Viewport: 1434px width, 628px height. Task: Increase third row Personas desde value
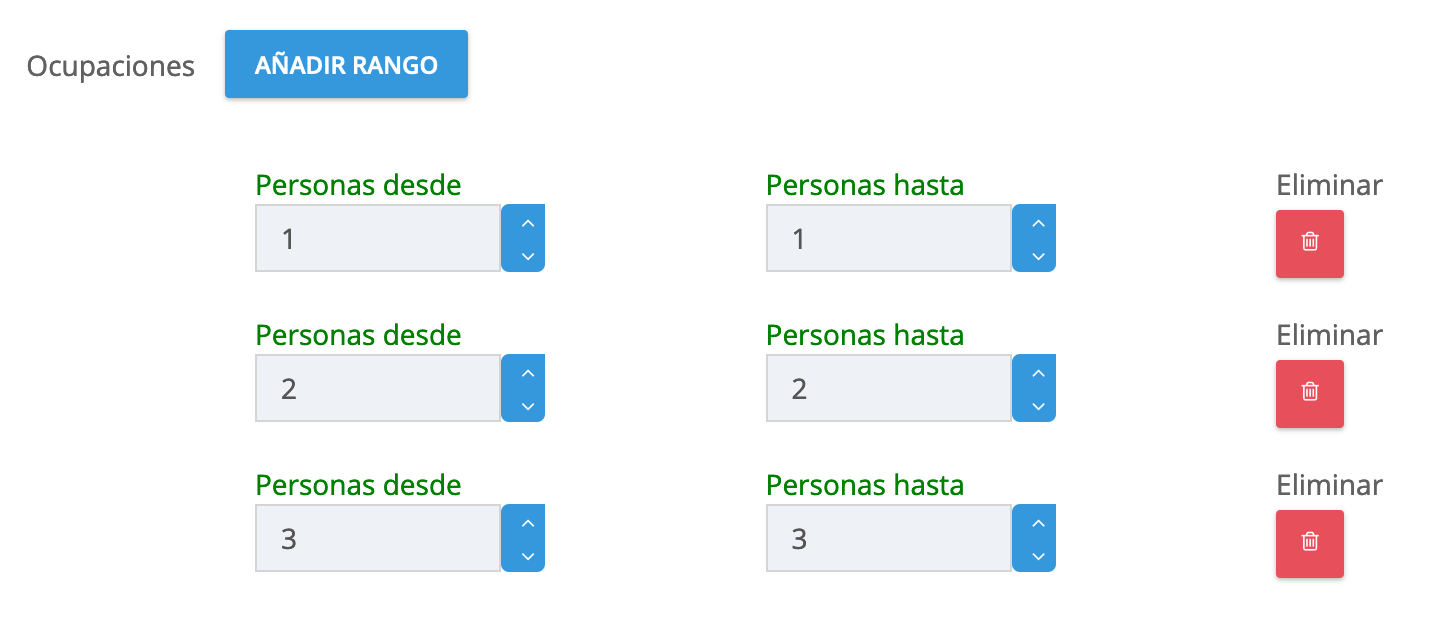pyautogui.click(x=528, y=523)
